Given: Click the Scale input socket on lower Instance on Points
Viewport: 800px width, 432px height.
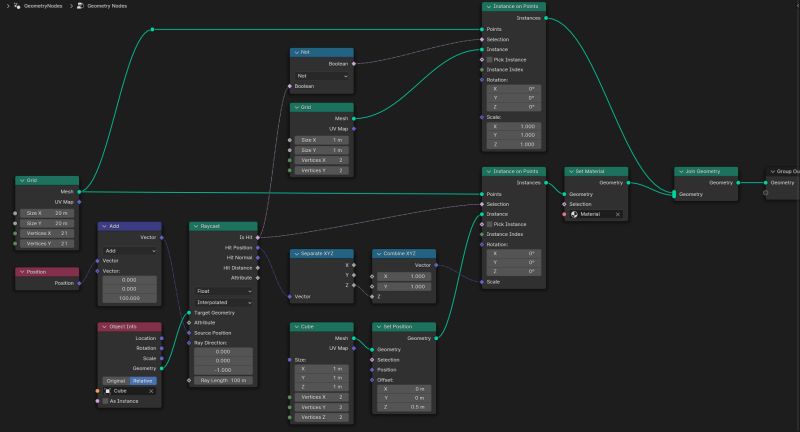Looking at the screenshot, I should coord(482,282).
